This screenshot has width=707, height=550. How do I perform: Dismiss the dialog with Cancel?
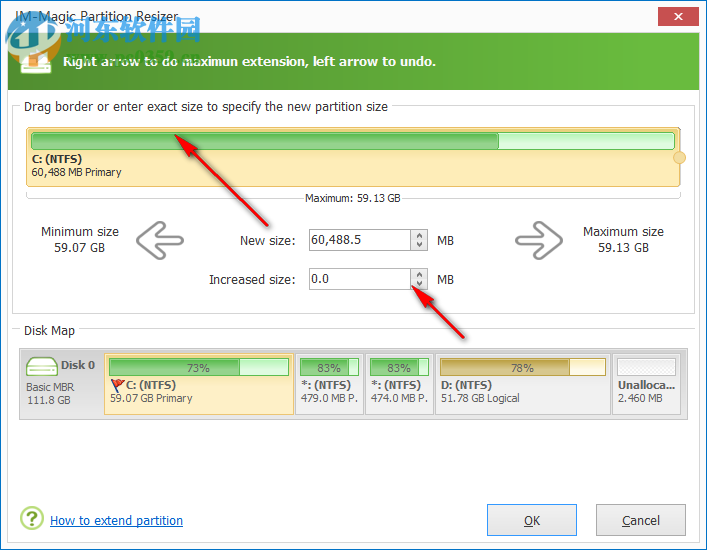coord(641,520)
